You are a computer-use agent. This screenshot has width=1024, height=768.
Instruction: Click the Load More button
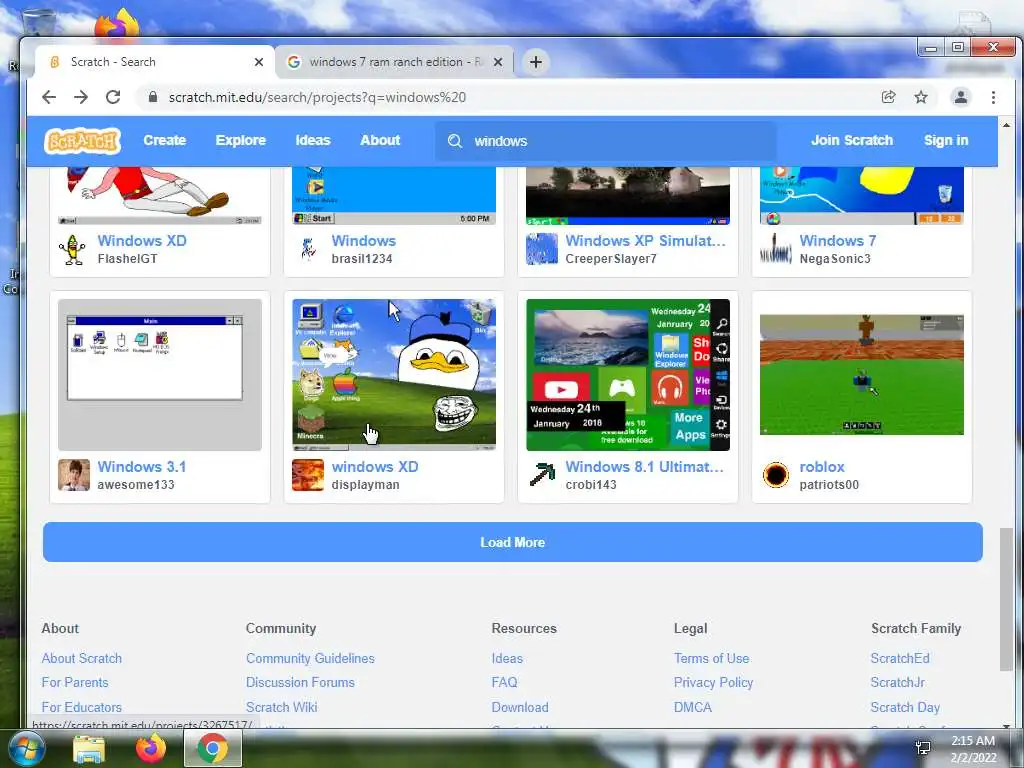513,542
